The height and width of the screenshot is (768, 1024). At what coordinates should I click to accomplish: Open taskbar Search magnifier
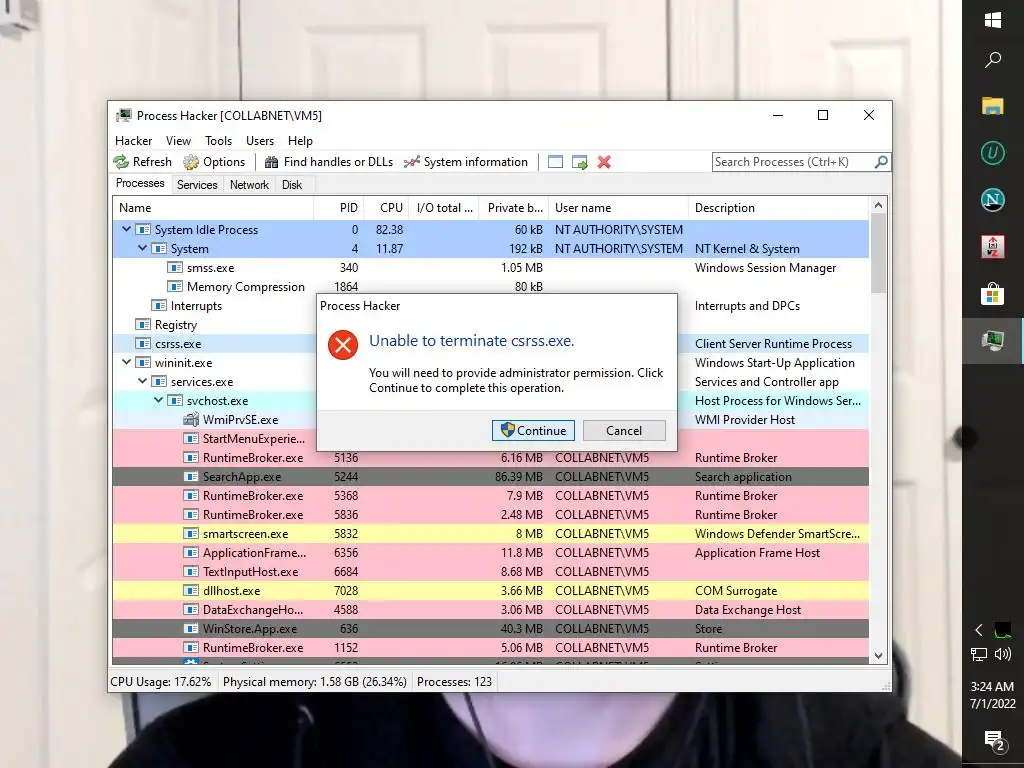click(993, 60)
